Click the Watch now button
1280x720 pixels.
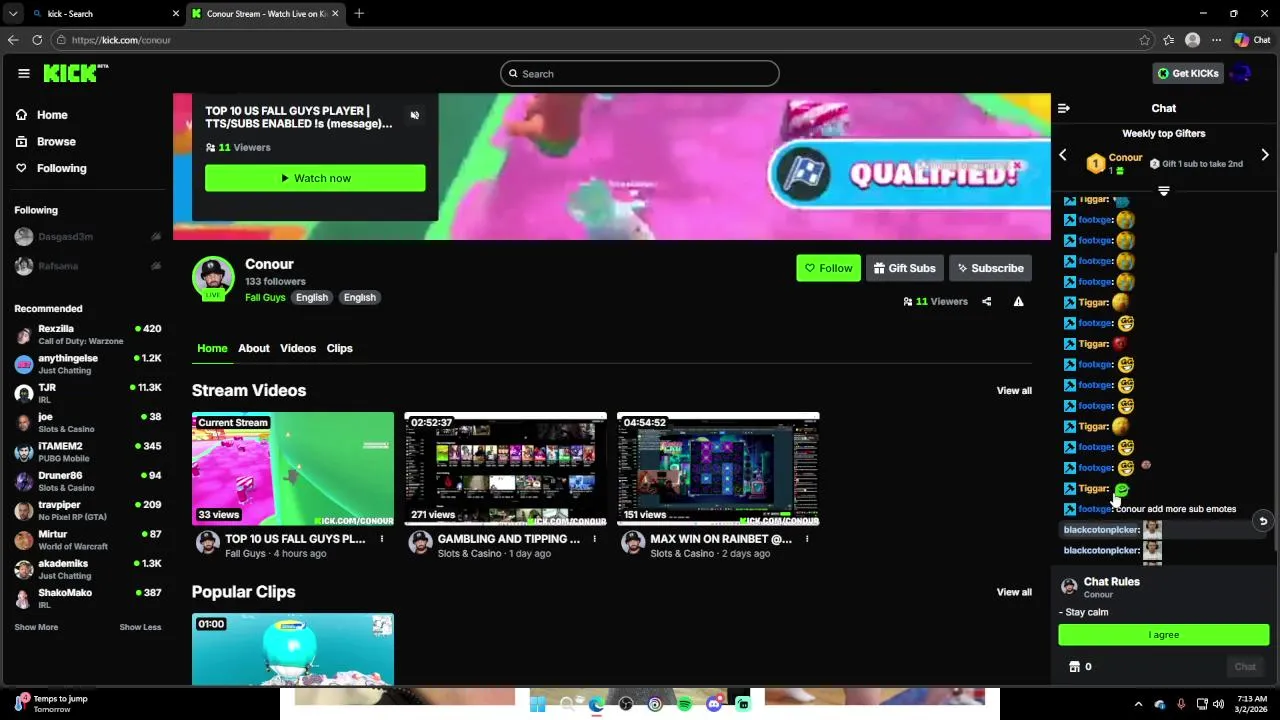[315, 178]
